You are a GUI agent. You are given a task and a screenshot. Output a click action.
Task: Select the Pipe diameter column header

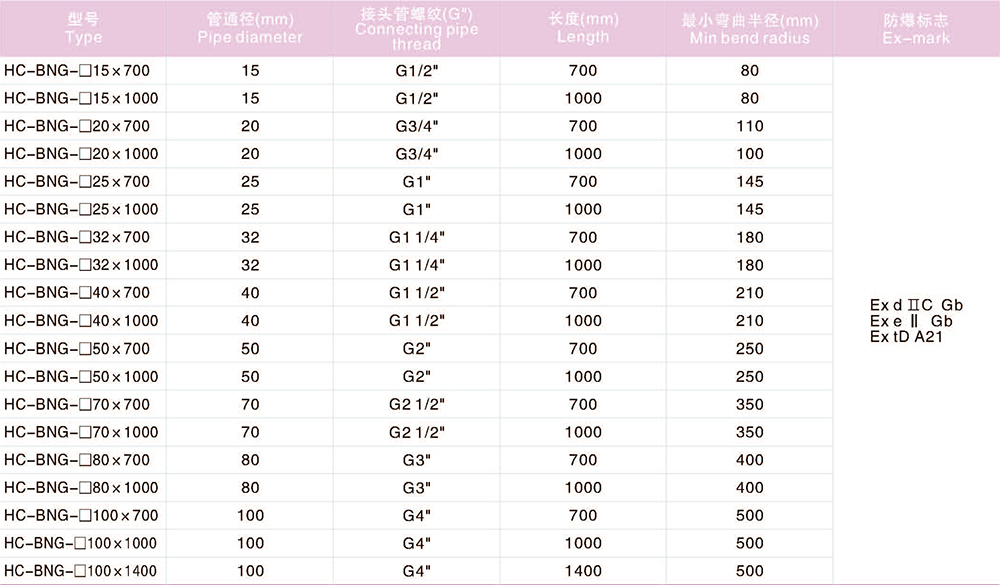tap(250, 28)
